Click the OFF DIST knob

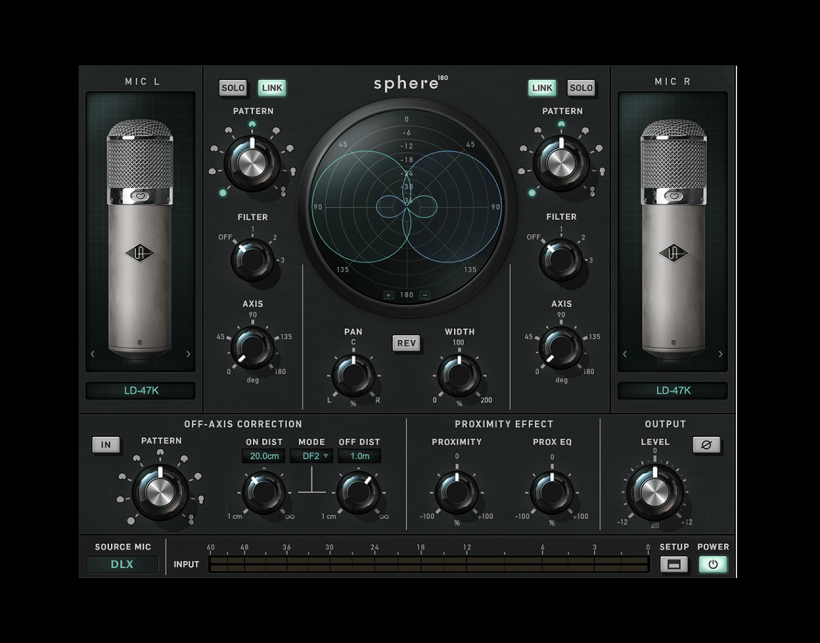point(359,492)
